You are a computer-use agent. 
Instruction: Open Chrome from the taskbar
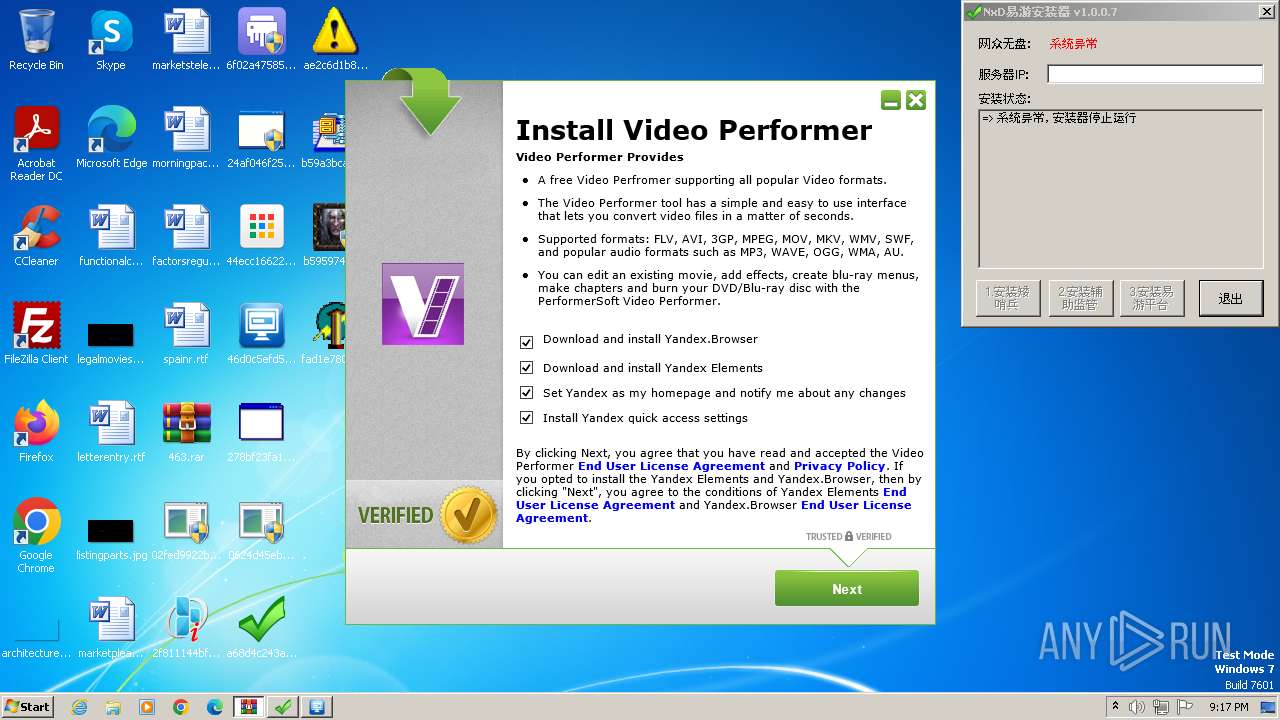[181, 706]
